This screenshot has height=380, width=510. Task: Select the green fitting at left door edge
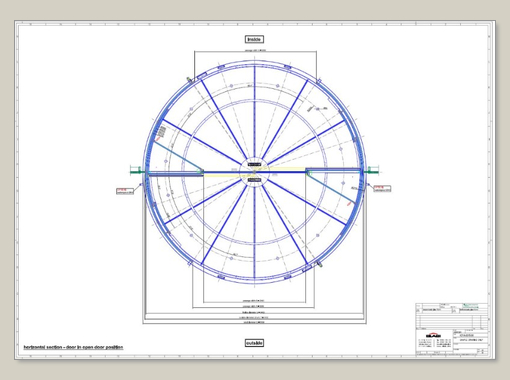coord(137,171)
